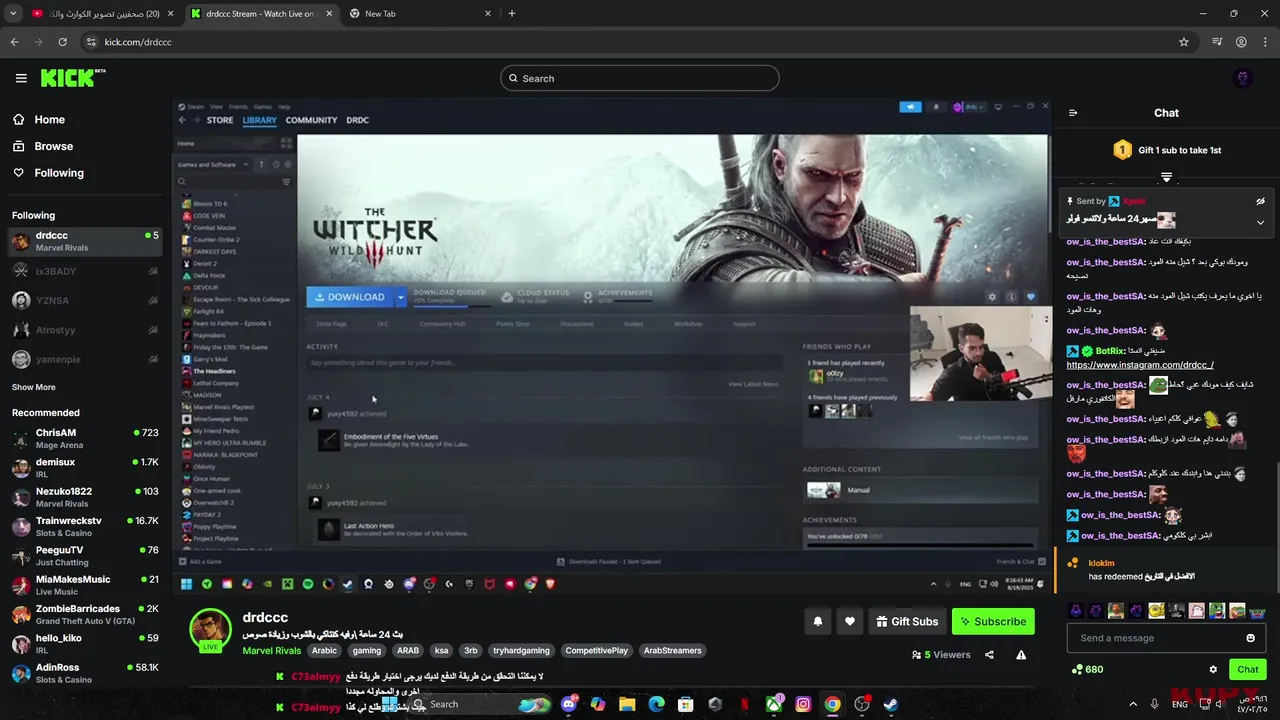Open the Instagram link in chat
1280x720 pixels.
point(1140,365)
